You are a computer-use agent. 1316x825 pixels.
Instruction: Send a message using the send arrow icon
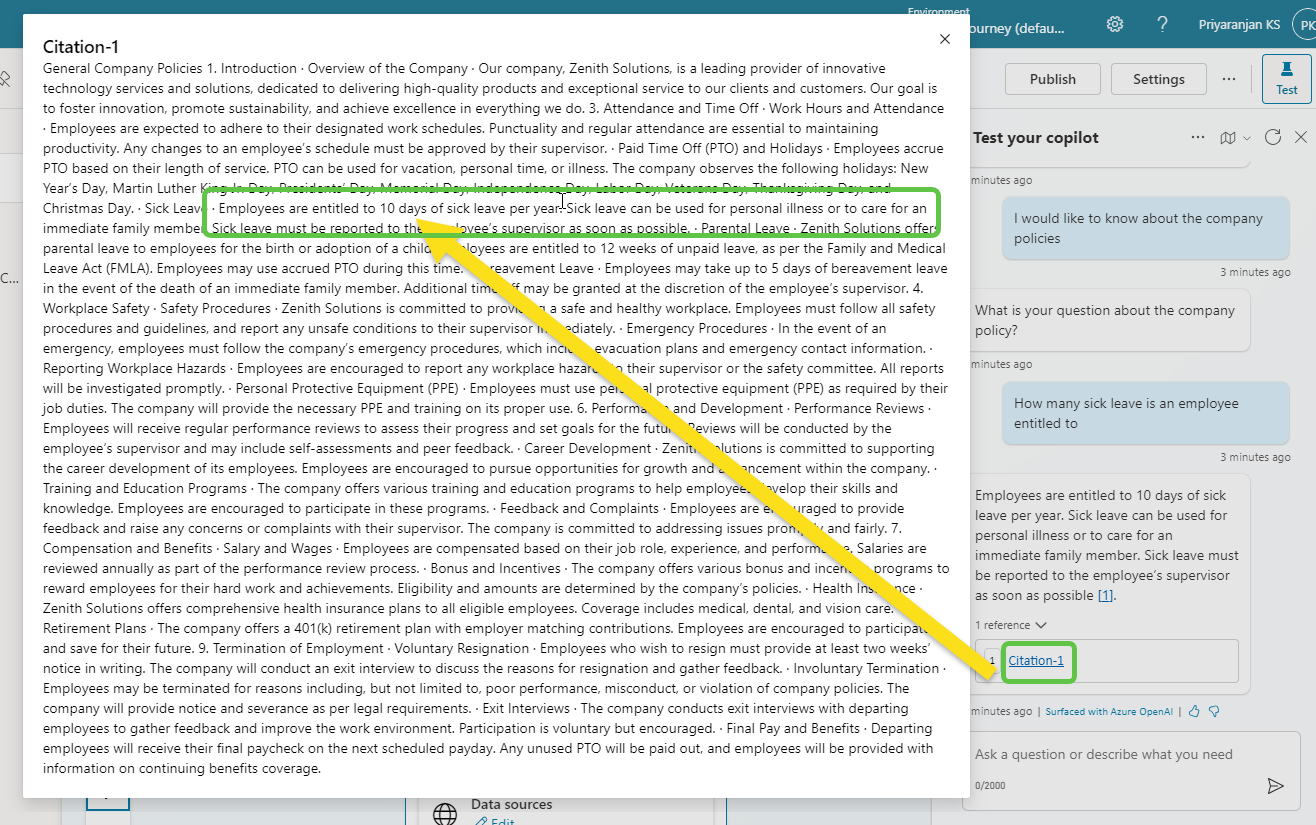coord(1277,786)
